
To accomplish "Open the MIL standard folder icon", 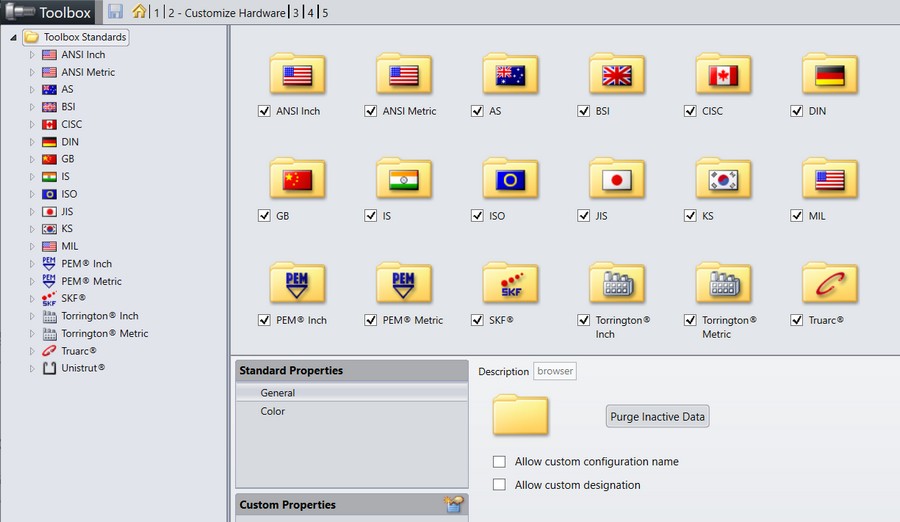I will pos(830,179).
